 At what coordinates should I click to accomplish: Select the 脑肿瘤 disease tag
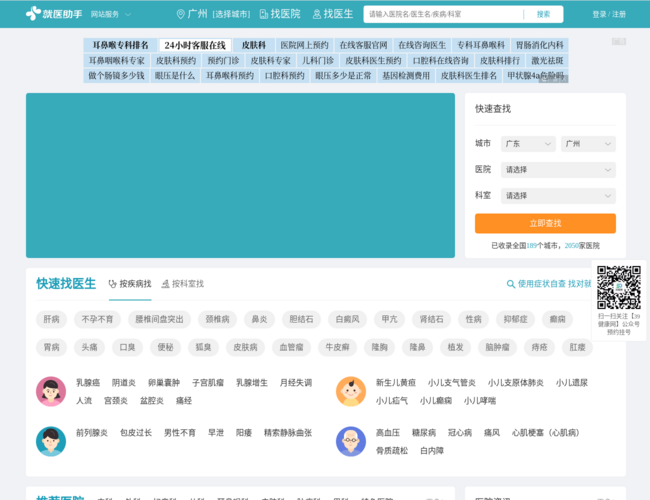[497, 347]
